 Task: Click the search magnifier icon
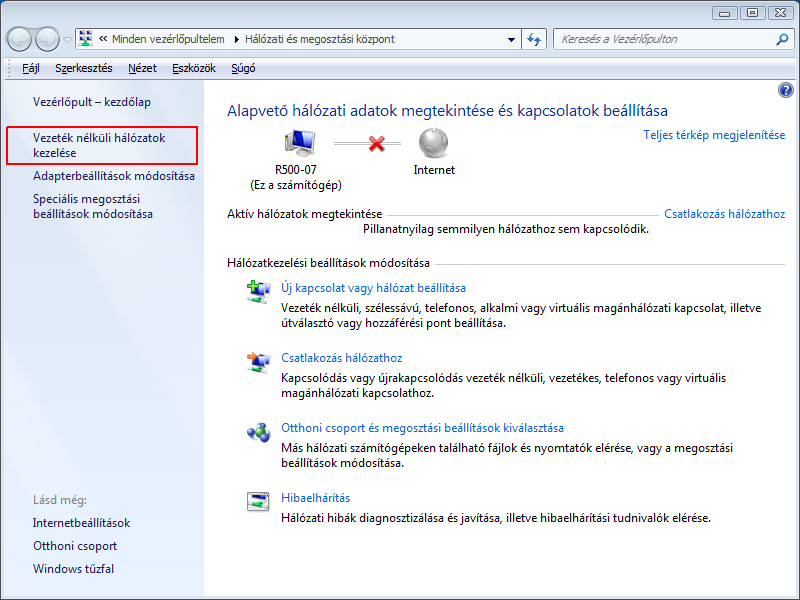pyautogui.click(x=782, y=39)
